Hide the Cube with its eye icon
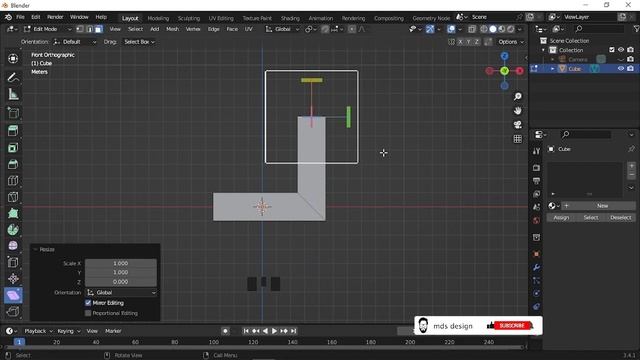 (621, 69)
